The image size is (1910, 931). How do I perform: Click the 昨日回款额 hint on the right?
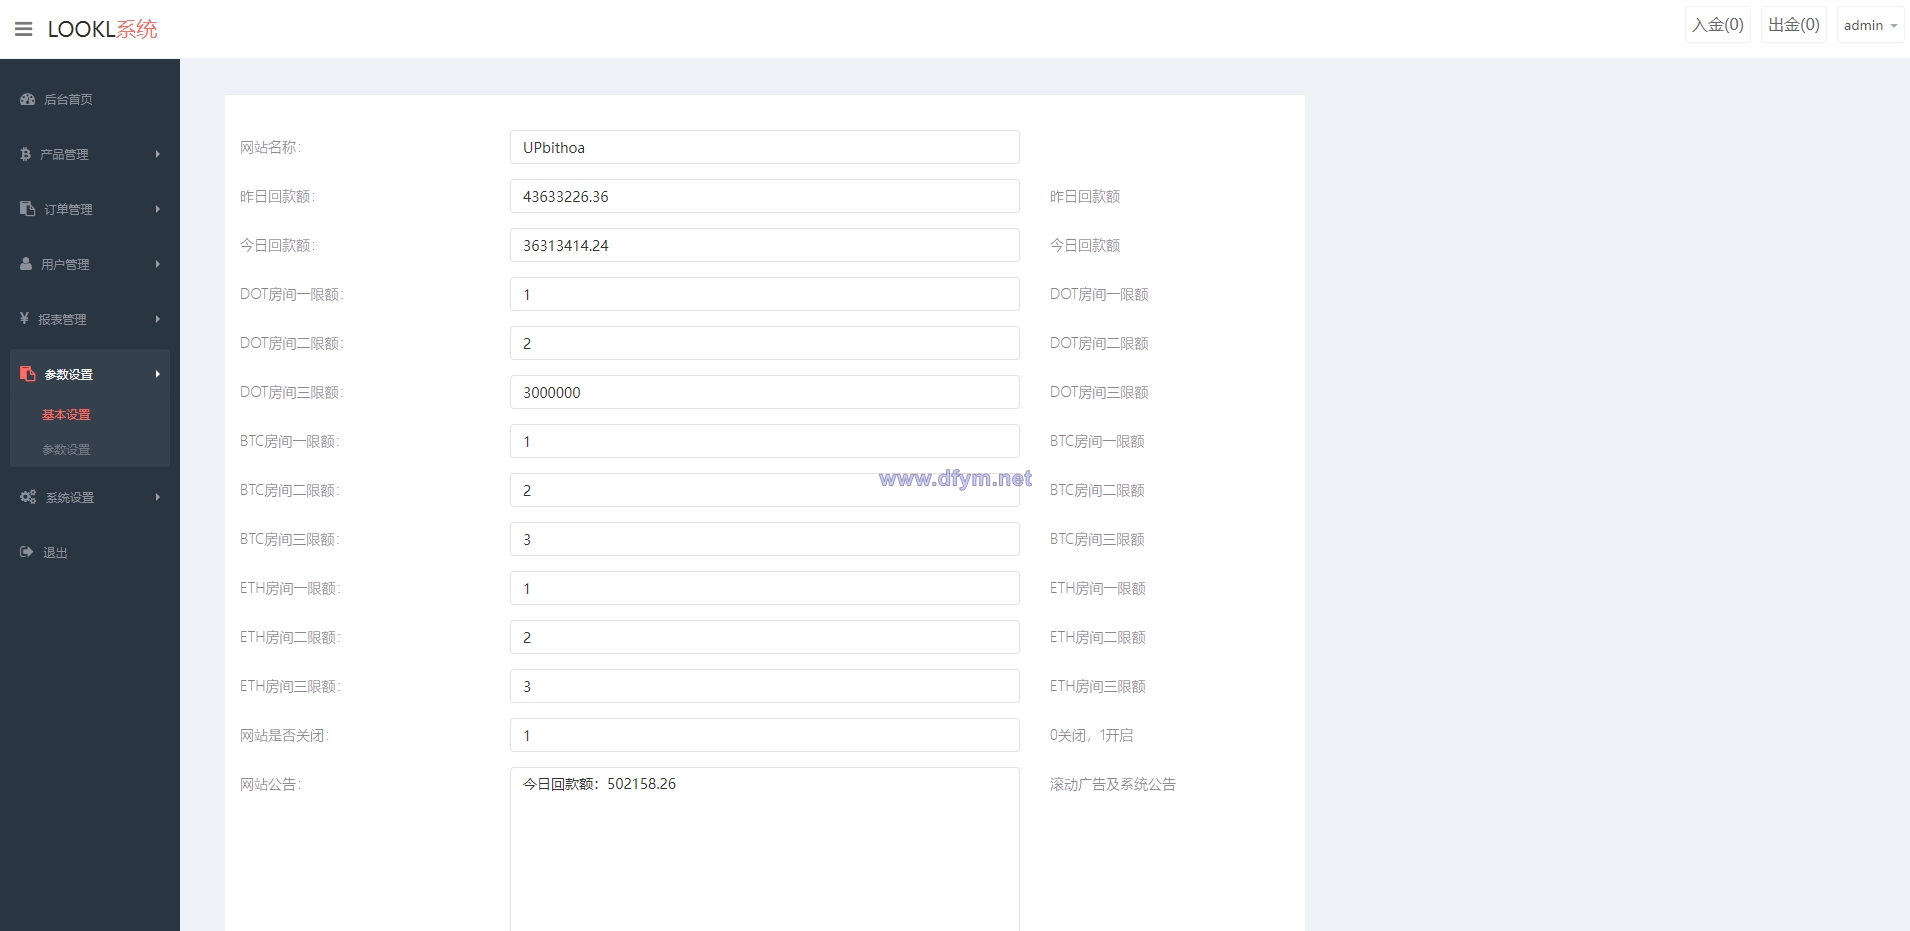[1084, 196]
